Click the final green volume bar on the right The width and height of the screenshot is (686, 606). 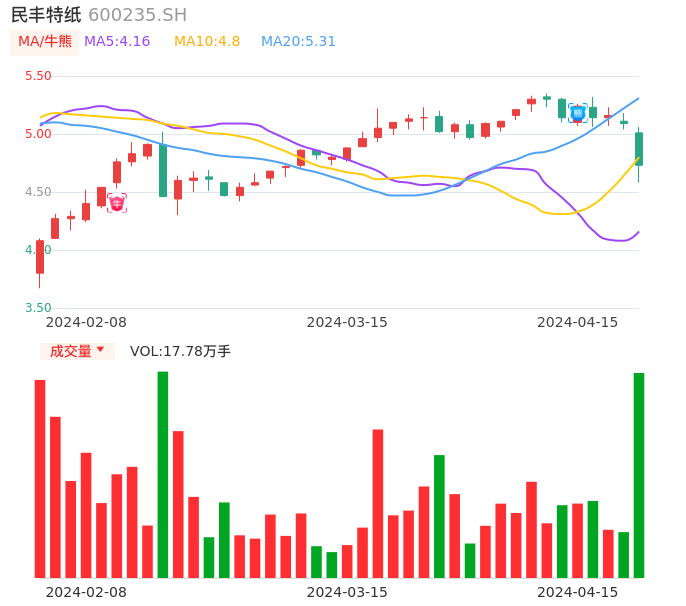(639, 475)
